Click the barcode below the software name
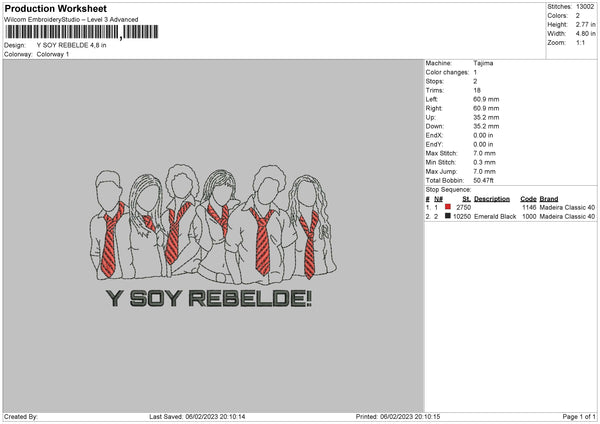The image size is (600, 424). (82, 32)
